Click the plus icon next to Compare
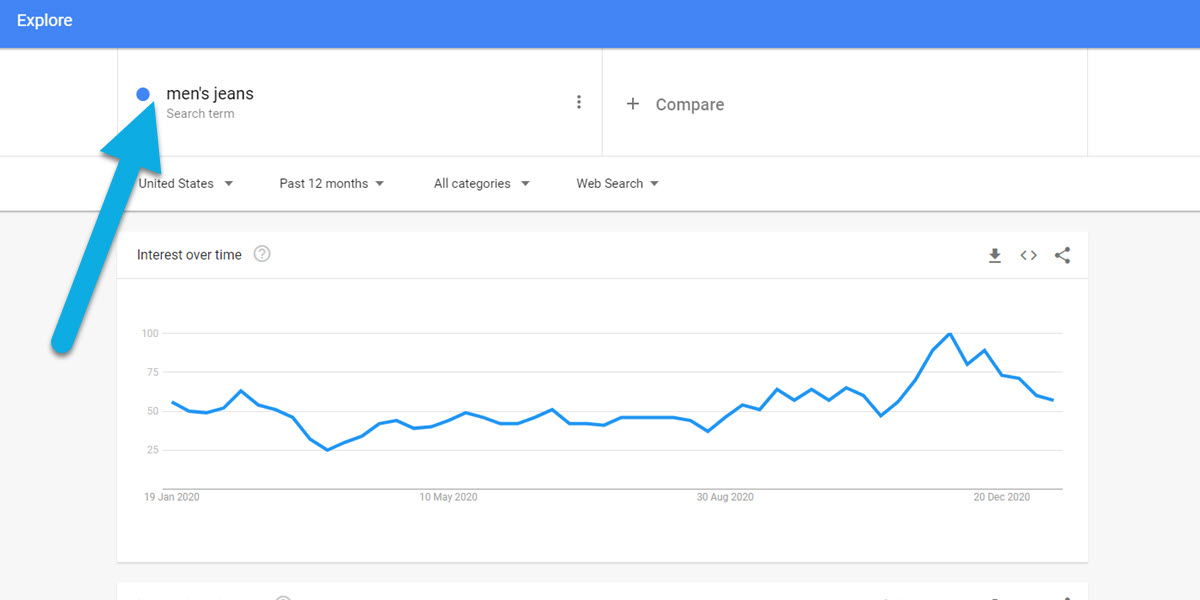Image resolution: width=1200 pixels, height=600 pixels. point(634,104)
